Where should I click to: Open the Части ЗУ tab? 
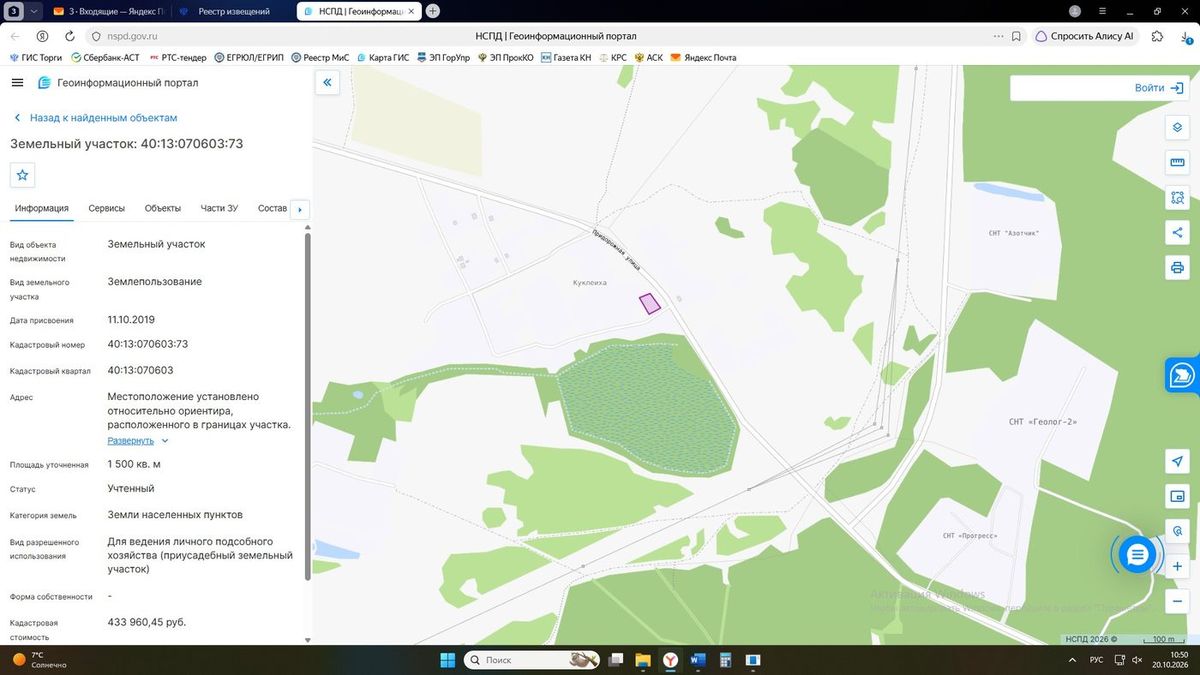pyautogui.click(x=219, y=208)
